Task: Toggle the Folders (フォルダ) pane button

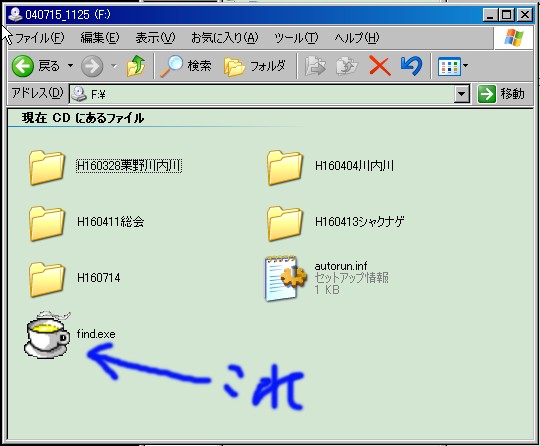Action: [x=255, y=66]
